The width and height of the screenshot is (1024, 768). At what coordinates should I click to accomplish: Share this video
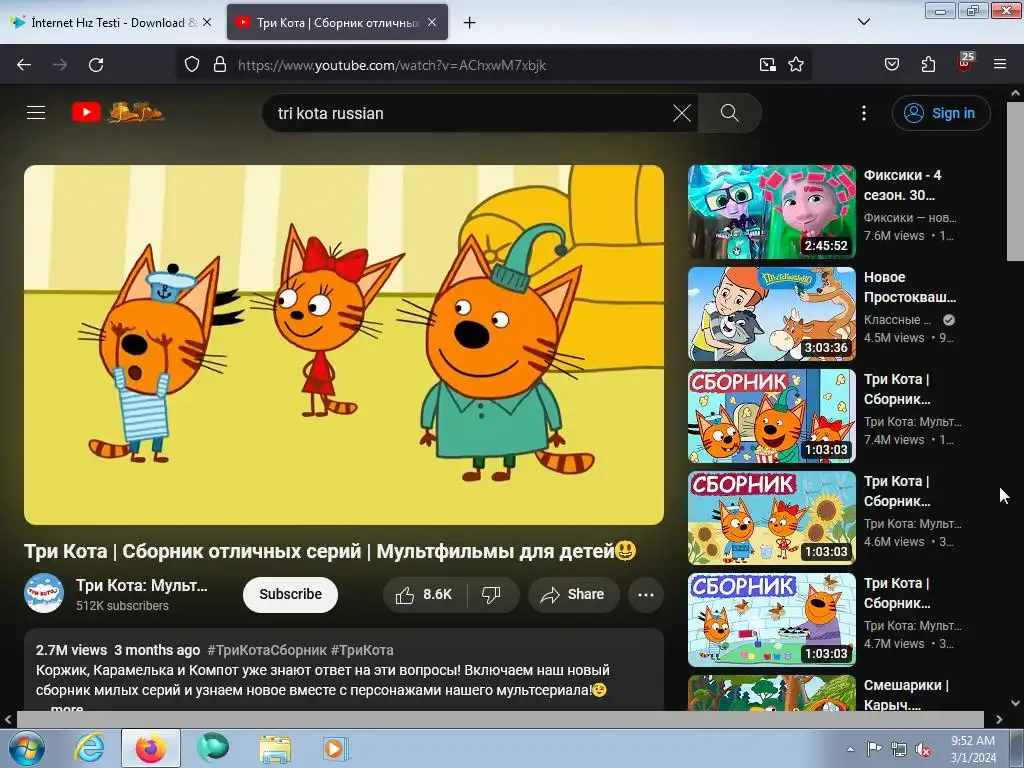click(573, 594)
